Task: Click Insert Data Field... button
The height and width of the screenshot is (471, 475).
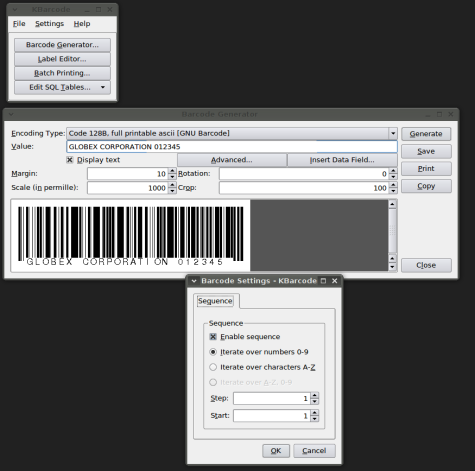Action: (x=342, y=160)
